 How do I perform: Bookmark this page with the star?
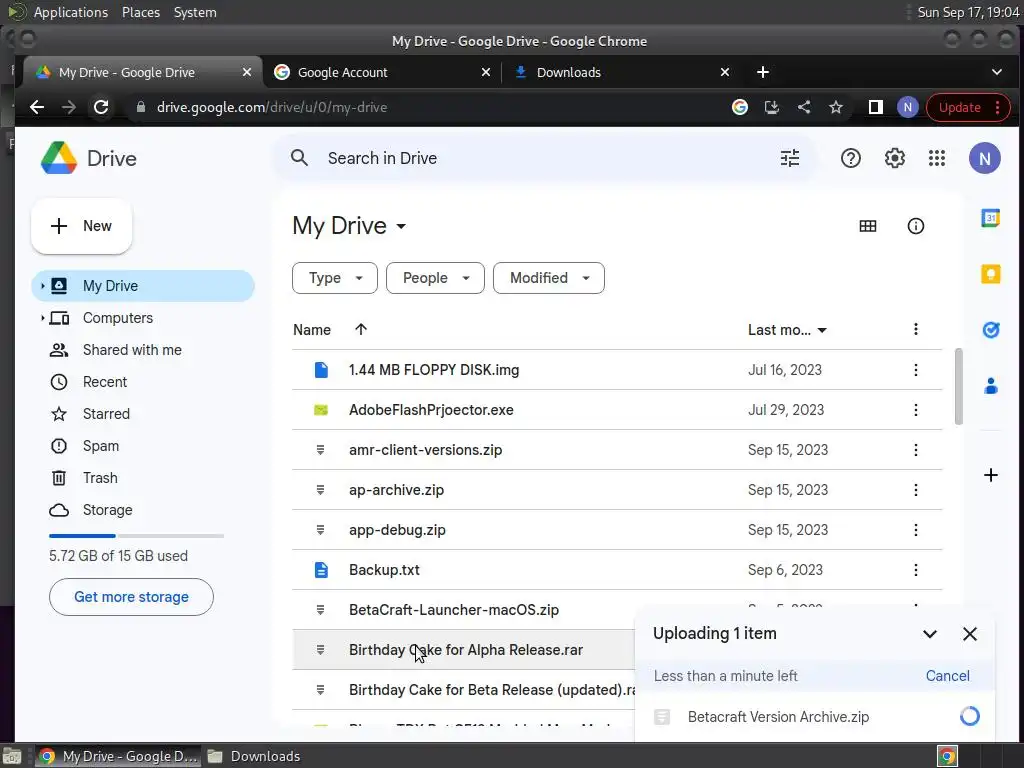[x=836, y=107]
